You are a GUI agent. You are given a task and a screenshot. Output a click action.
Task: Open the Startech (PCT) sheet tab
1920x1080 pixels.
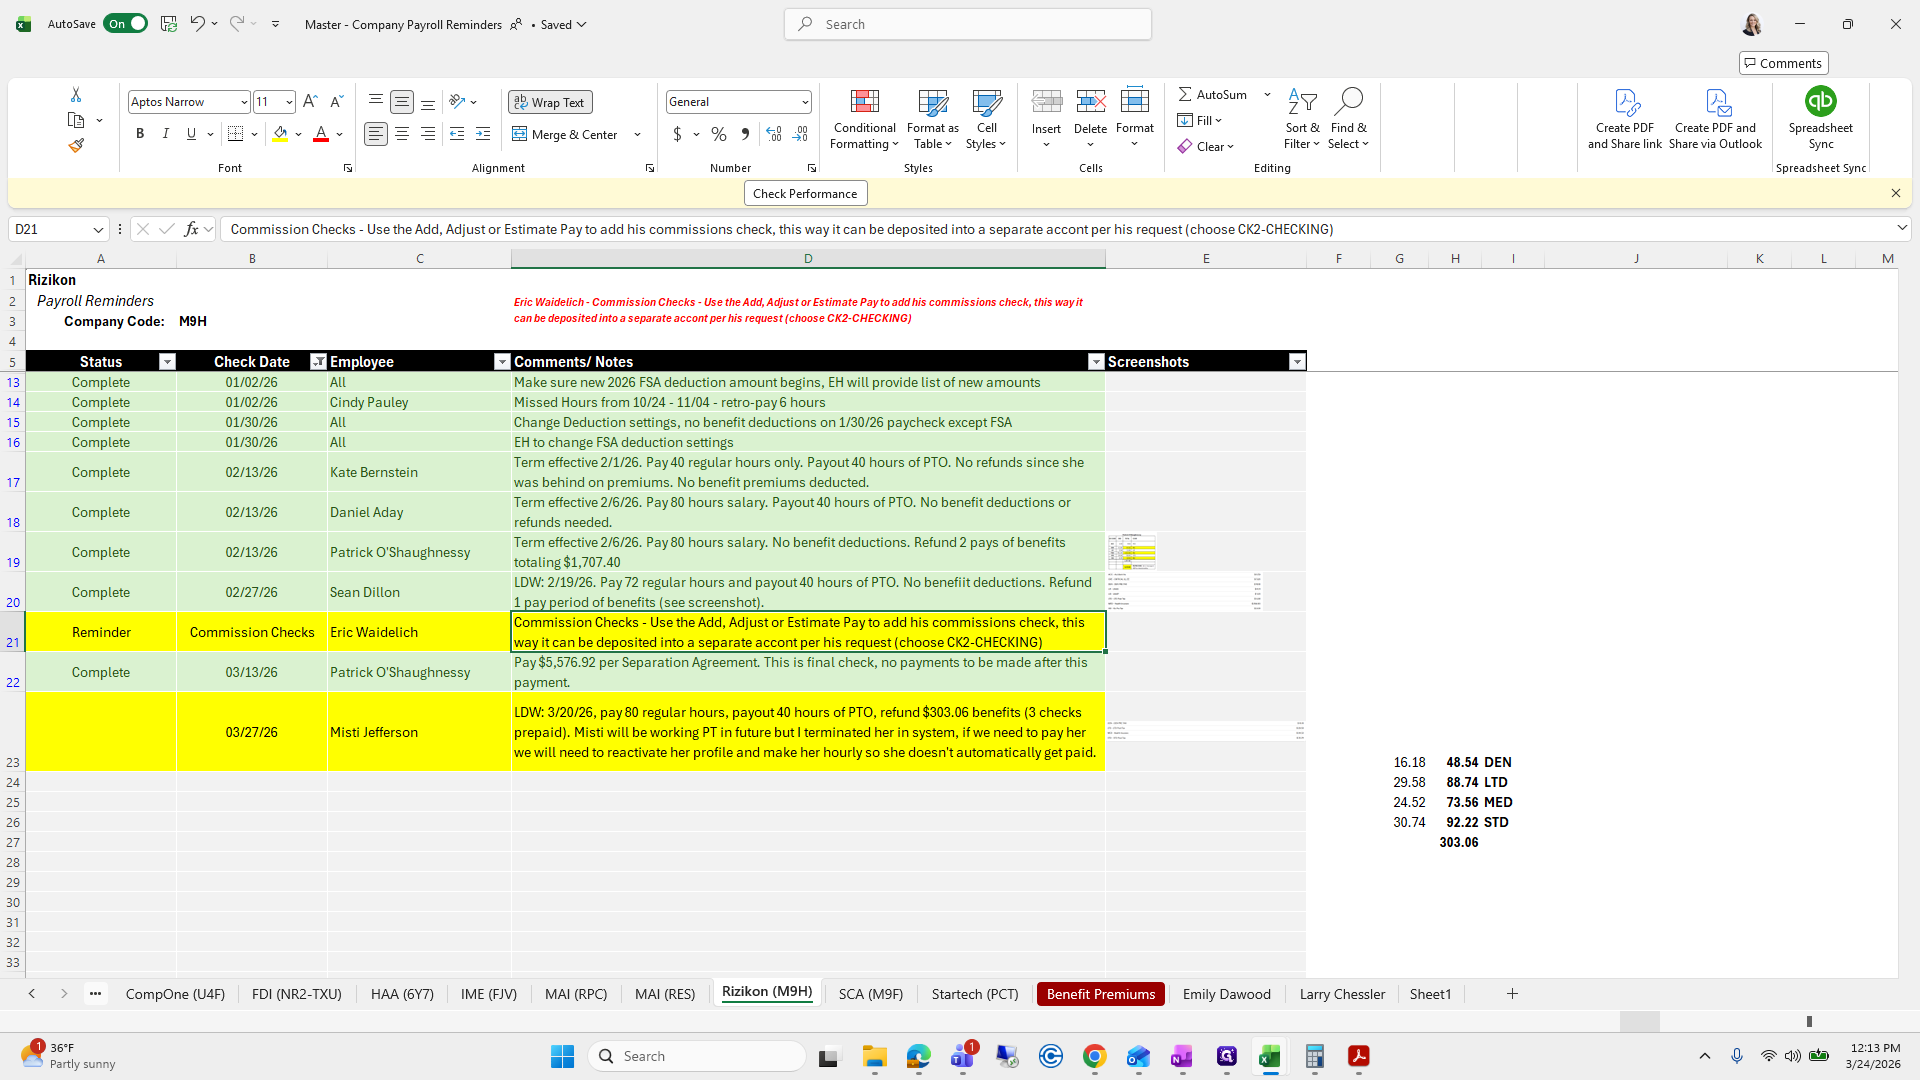click(x=974, y=994)
